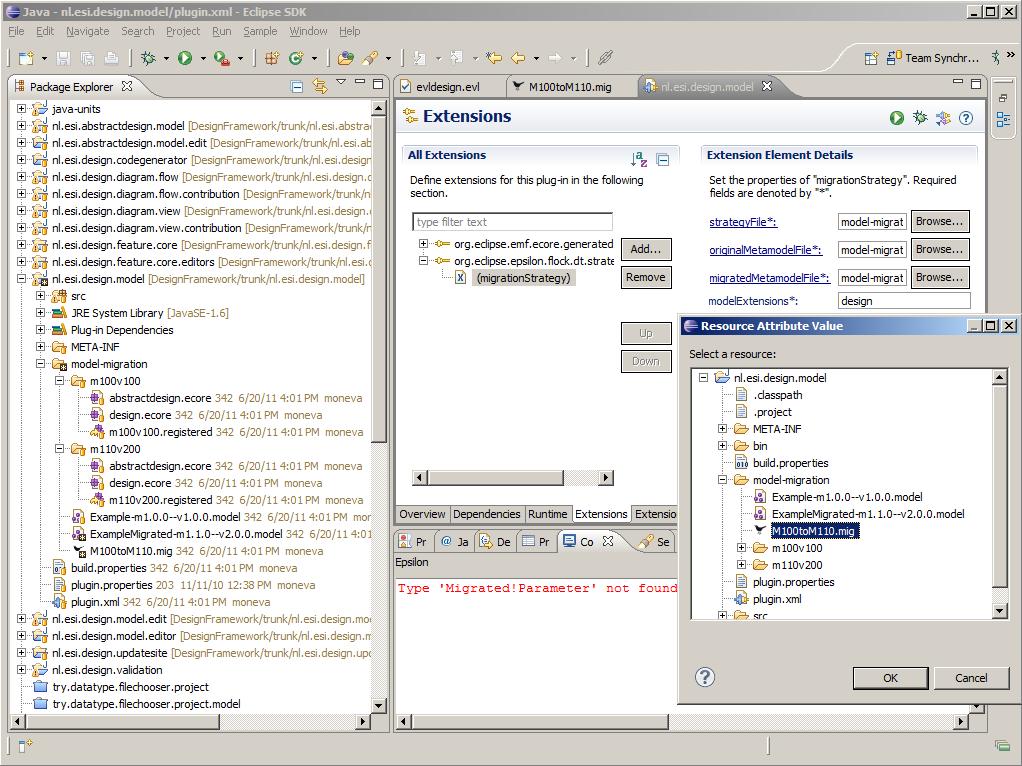Expand META-INF folder in the dialog
The width and height of the screenshot is (1022, 766).
coord(722,428)
